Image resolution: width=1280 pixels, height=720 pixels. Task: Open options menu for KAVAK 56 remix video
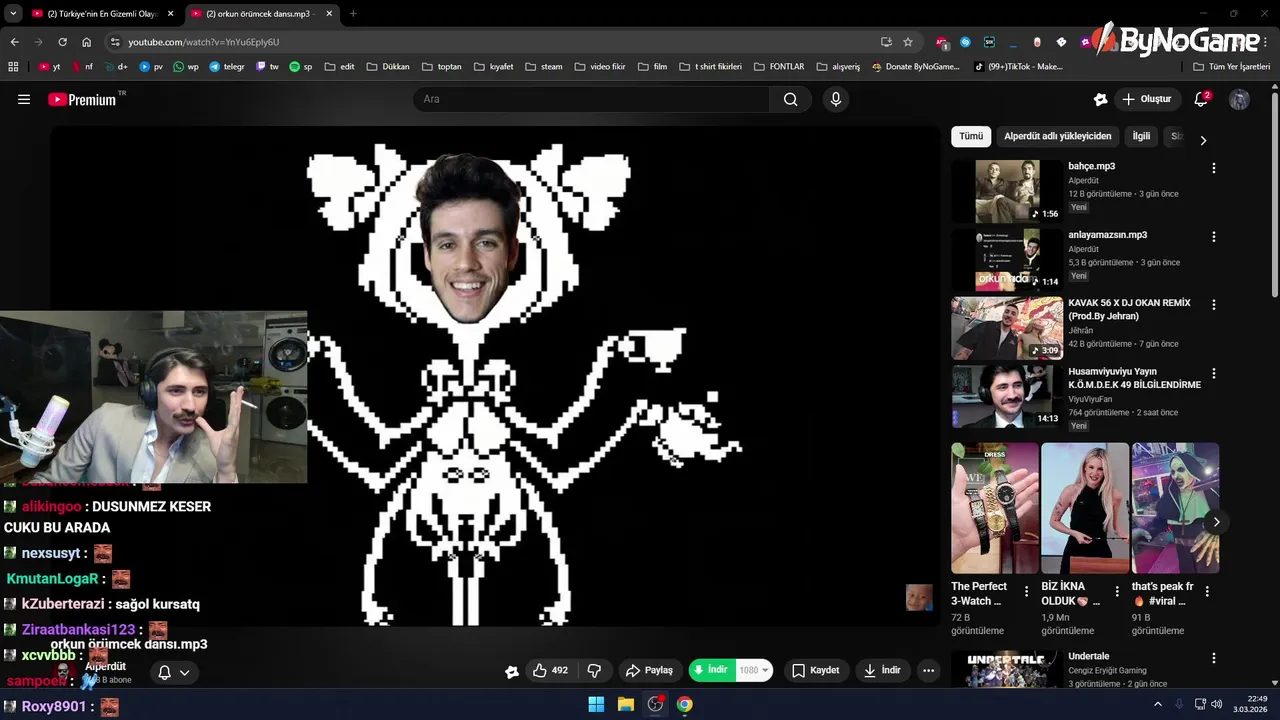click(x=1213, y=305)
